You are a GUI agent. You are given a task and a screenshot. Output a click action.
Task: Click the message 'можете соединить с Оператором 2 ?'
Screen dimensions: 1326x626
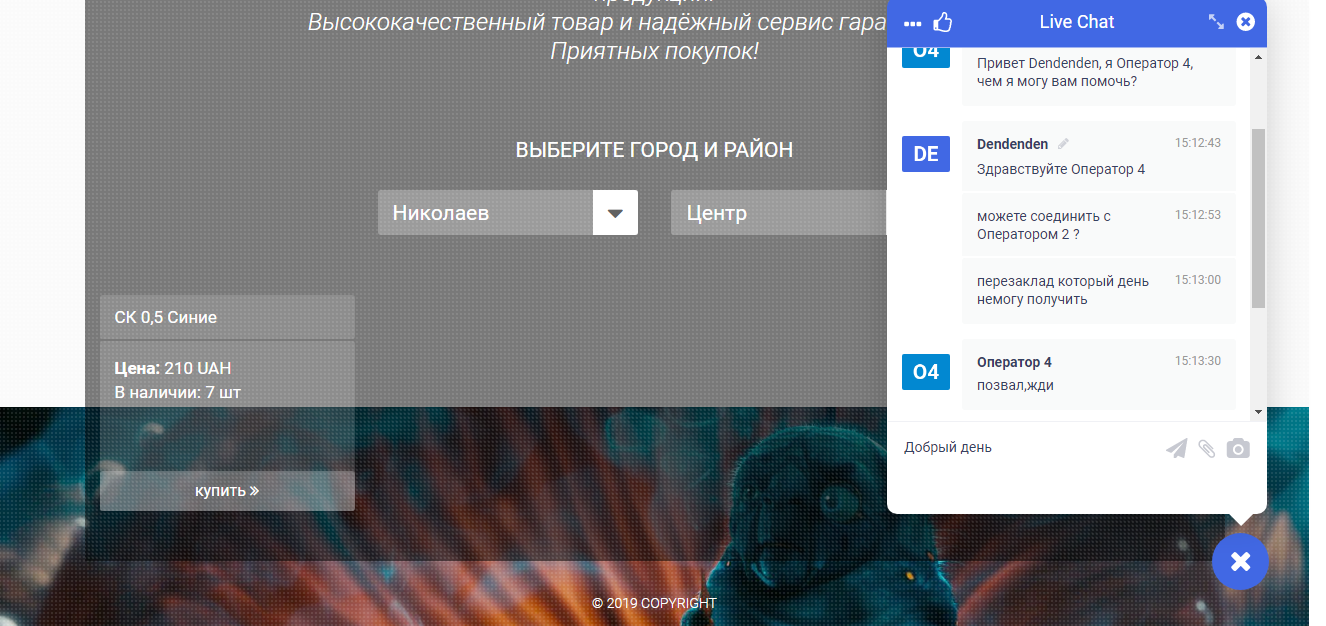1044,225
